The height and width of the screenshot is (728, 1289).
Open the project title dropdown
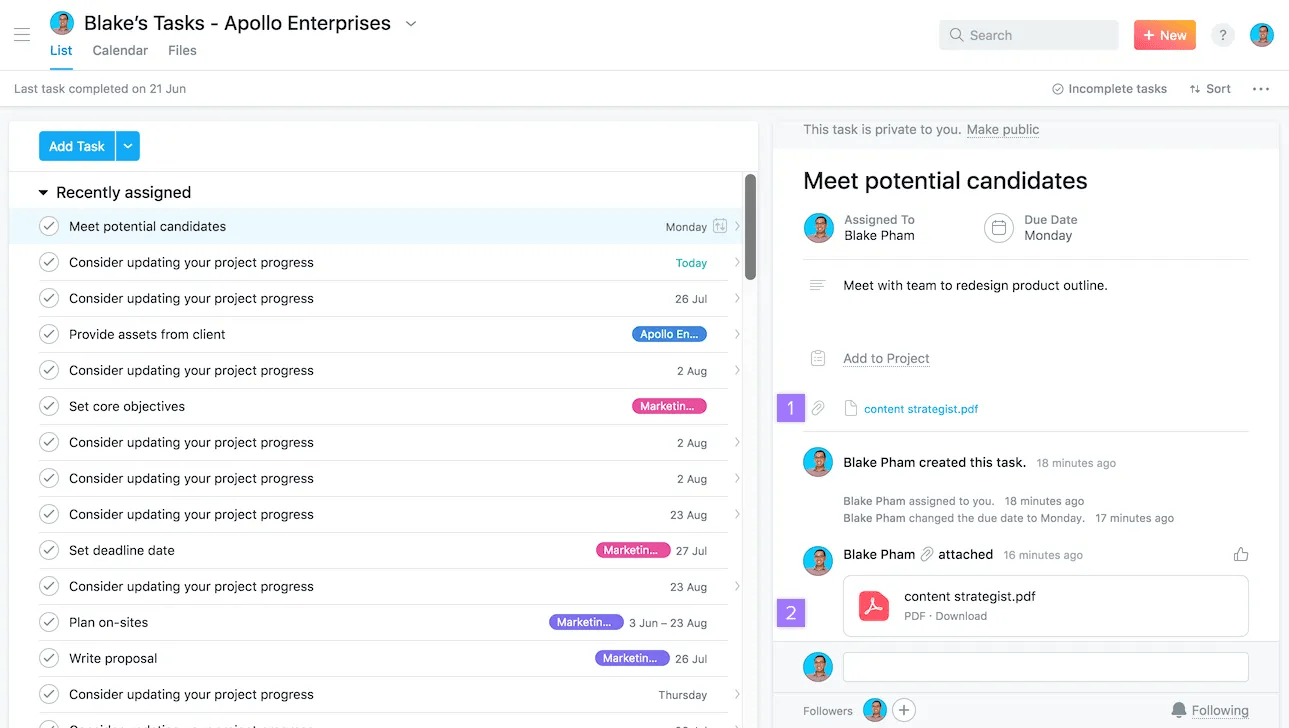click(x=410, y=23)
